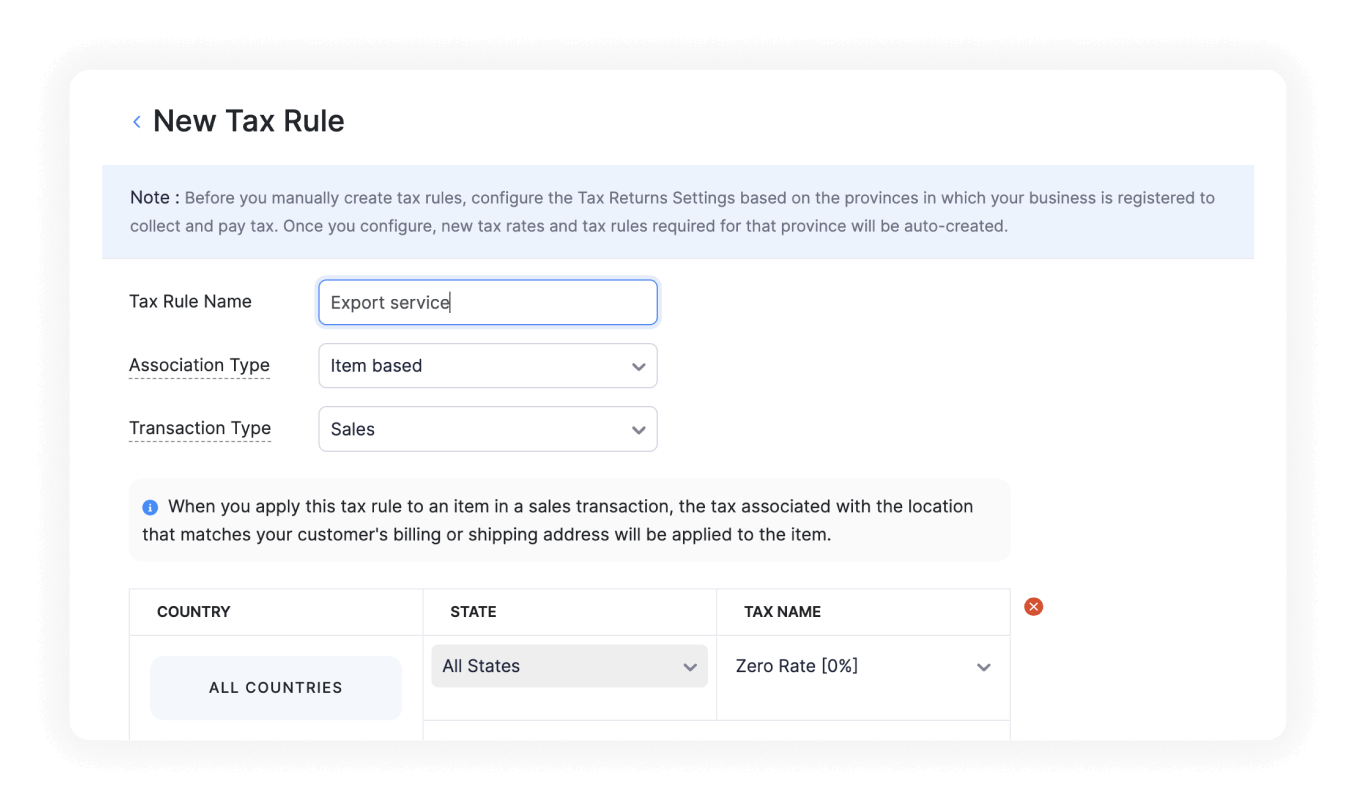Click the blue info icon in the hint
This screenshot has width=1354, height=808.
tap(150, 507)
